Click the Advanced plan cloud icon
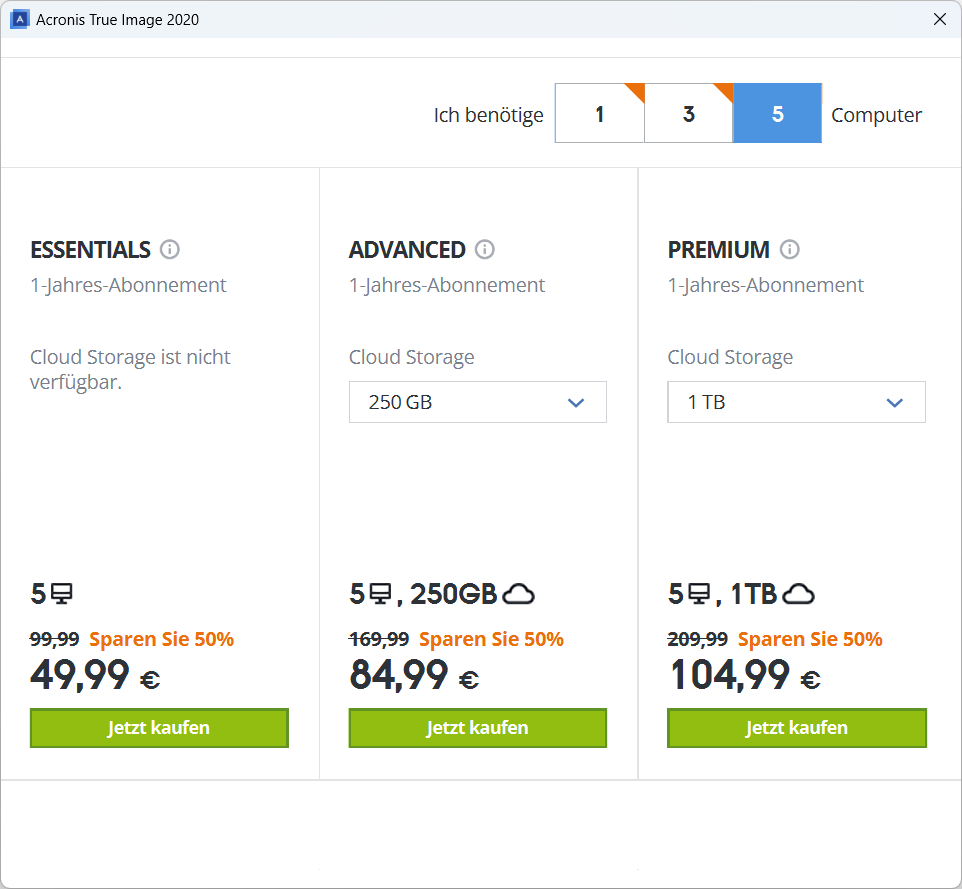The width and height of the screenshot is (962, 889). point(518,594)
